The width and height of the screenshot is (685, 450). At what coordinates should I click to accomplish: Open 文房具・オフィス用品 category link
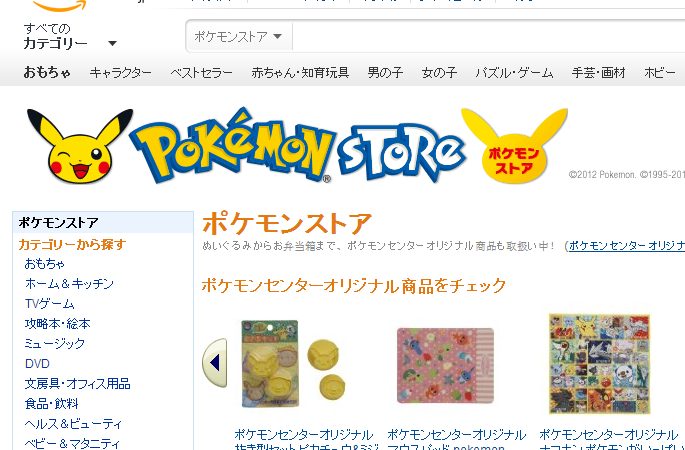[x=77, y=384]
